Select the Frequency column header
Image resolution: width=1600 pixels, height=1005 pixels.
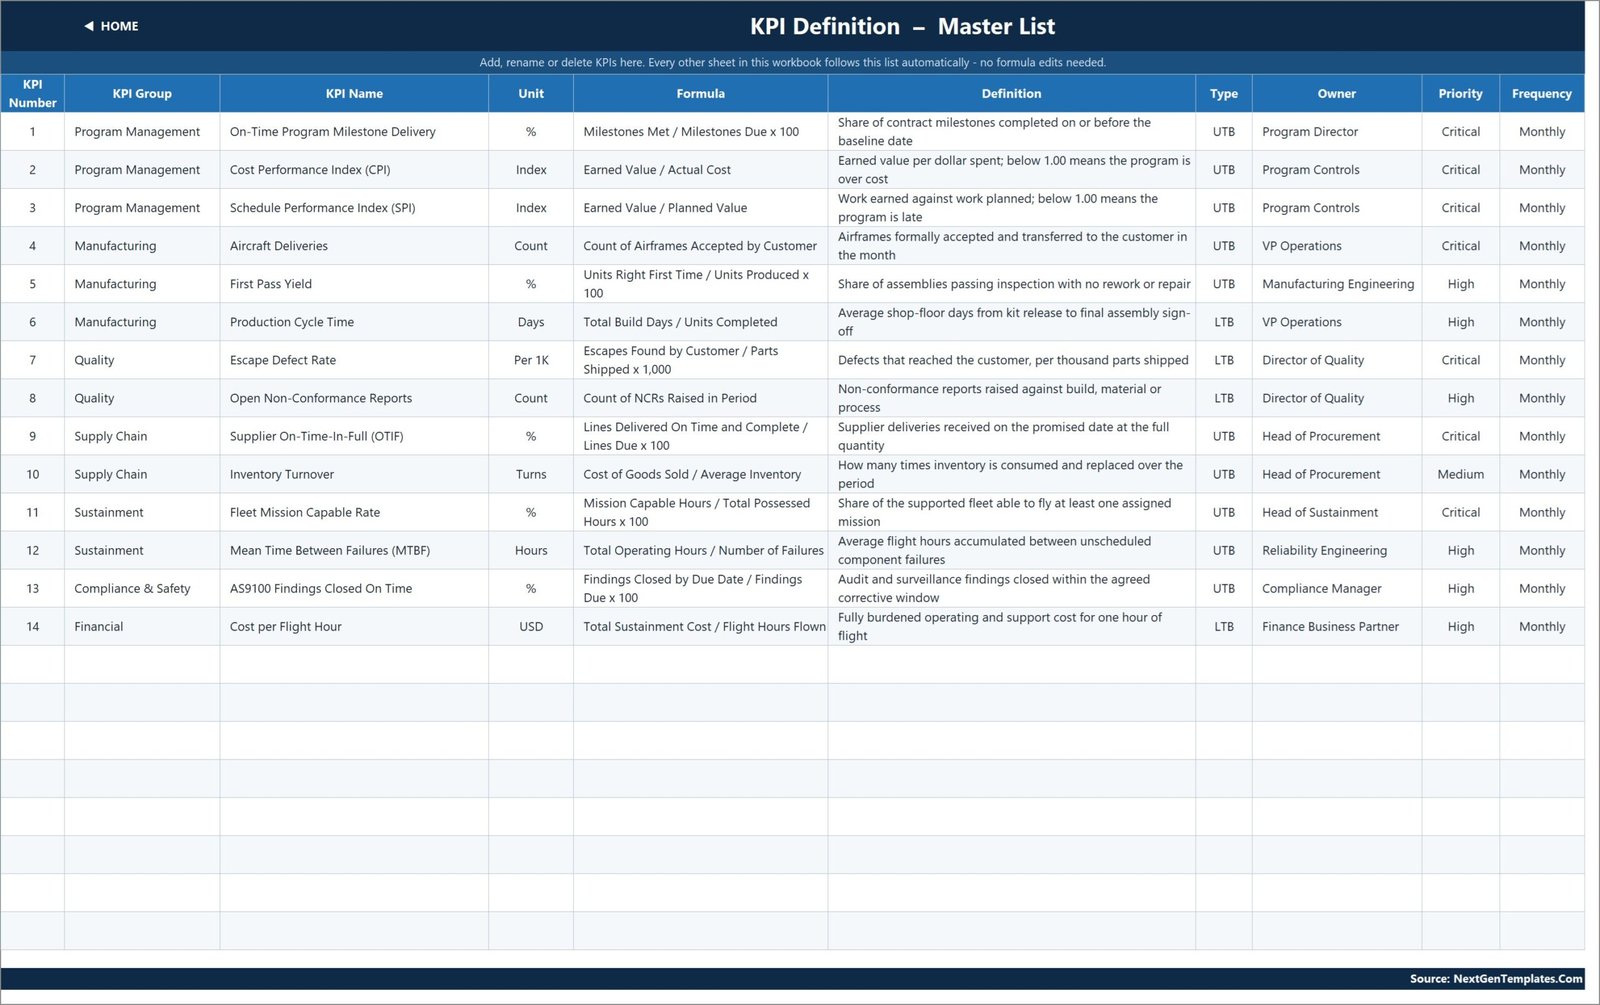coord(1541,93)
